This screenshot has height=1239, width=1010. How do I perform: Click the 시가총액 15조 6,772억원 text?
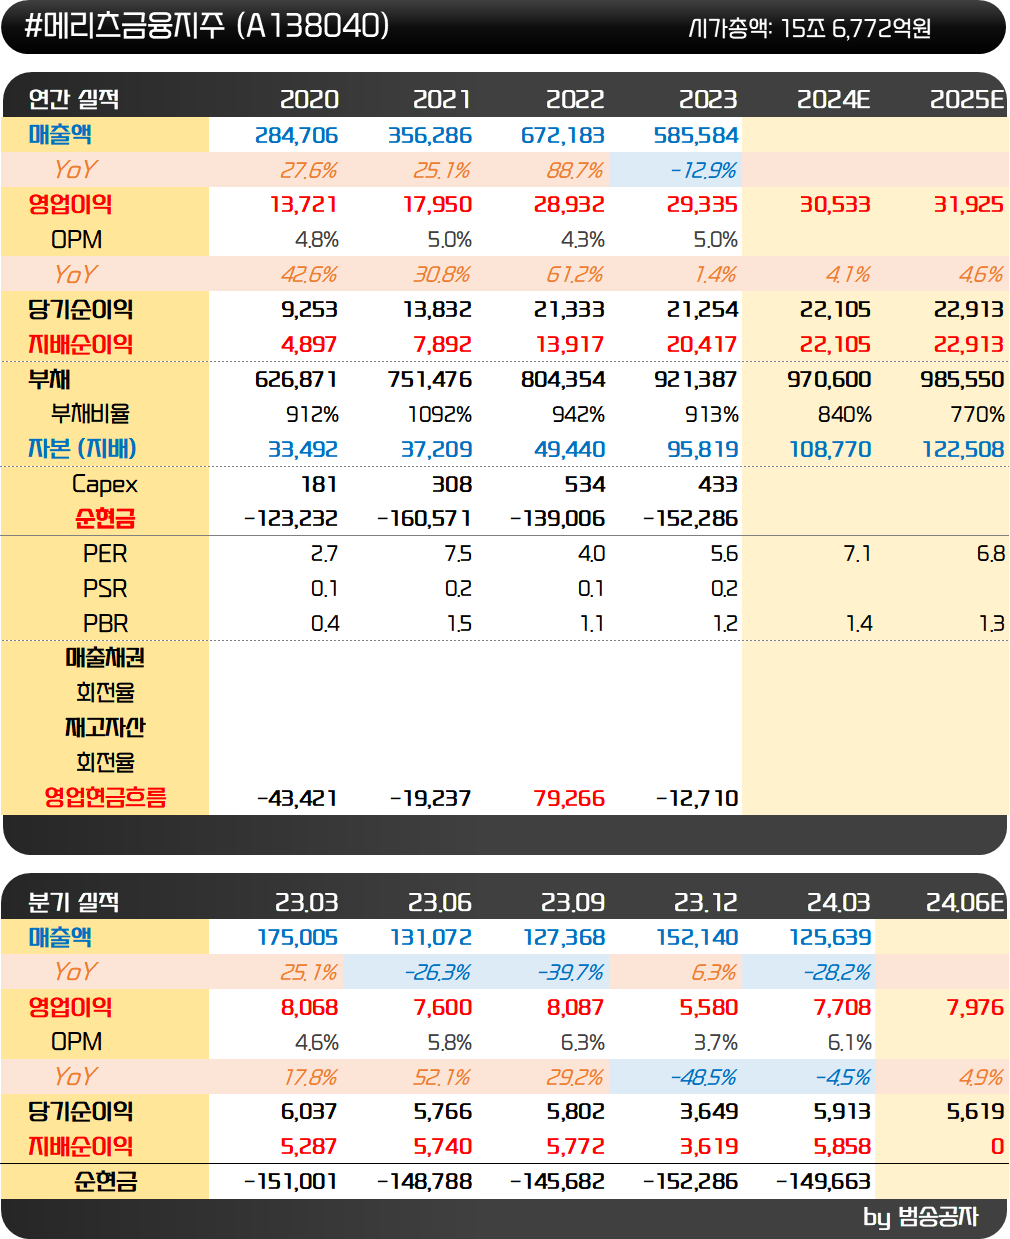click(x=809, y=28)
